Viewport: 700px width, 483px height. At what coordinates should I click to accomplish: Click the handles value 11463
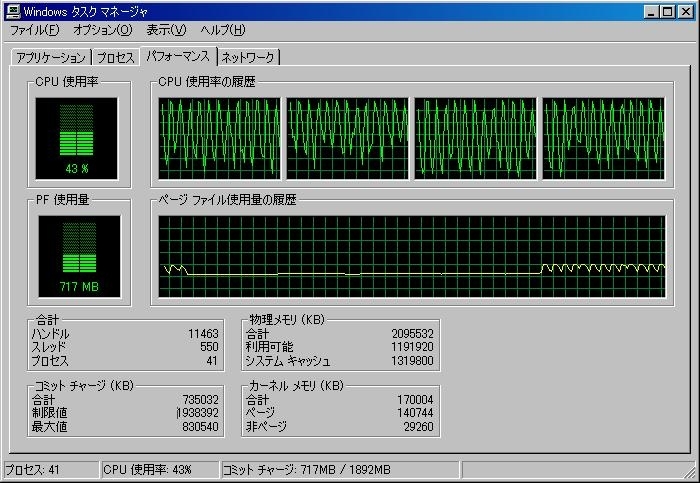point(203,333)
